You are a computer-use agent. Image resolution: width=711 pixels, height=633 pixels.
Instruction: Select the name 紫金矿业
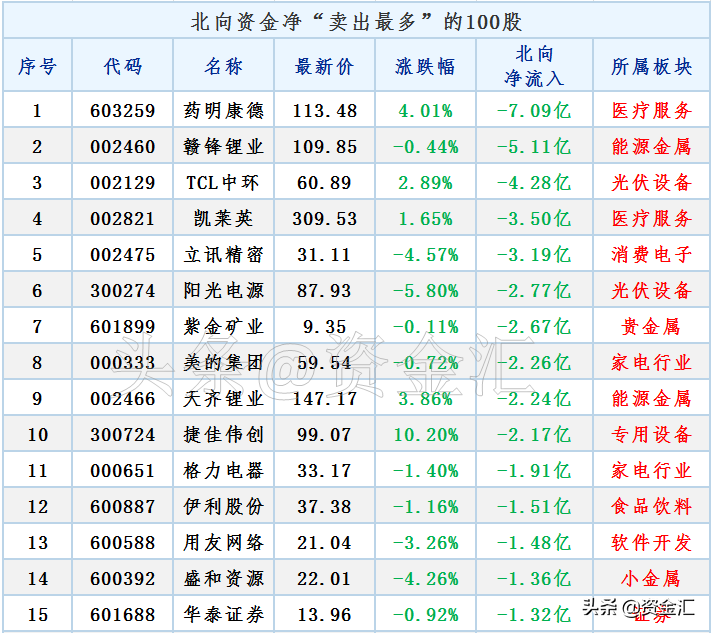[224, 327]
